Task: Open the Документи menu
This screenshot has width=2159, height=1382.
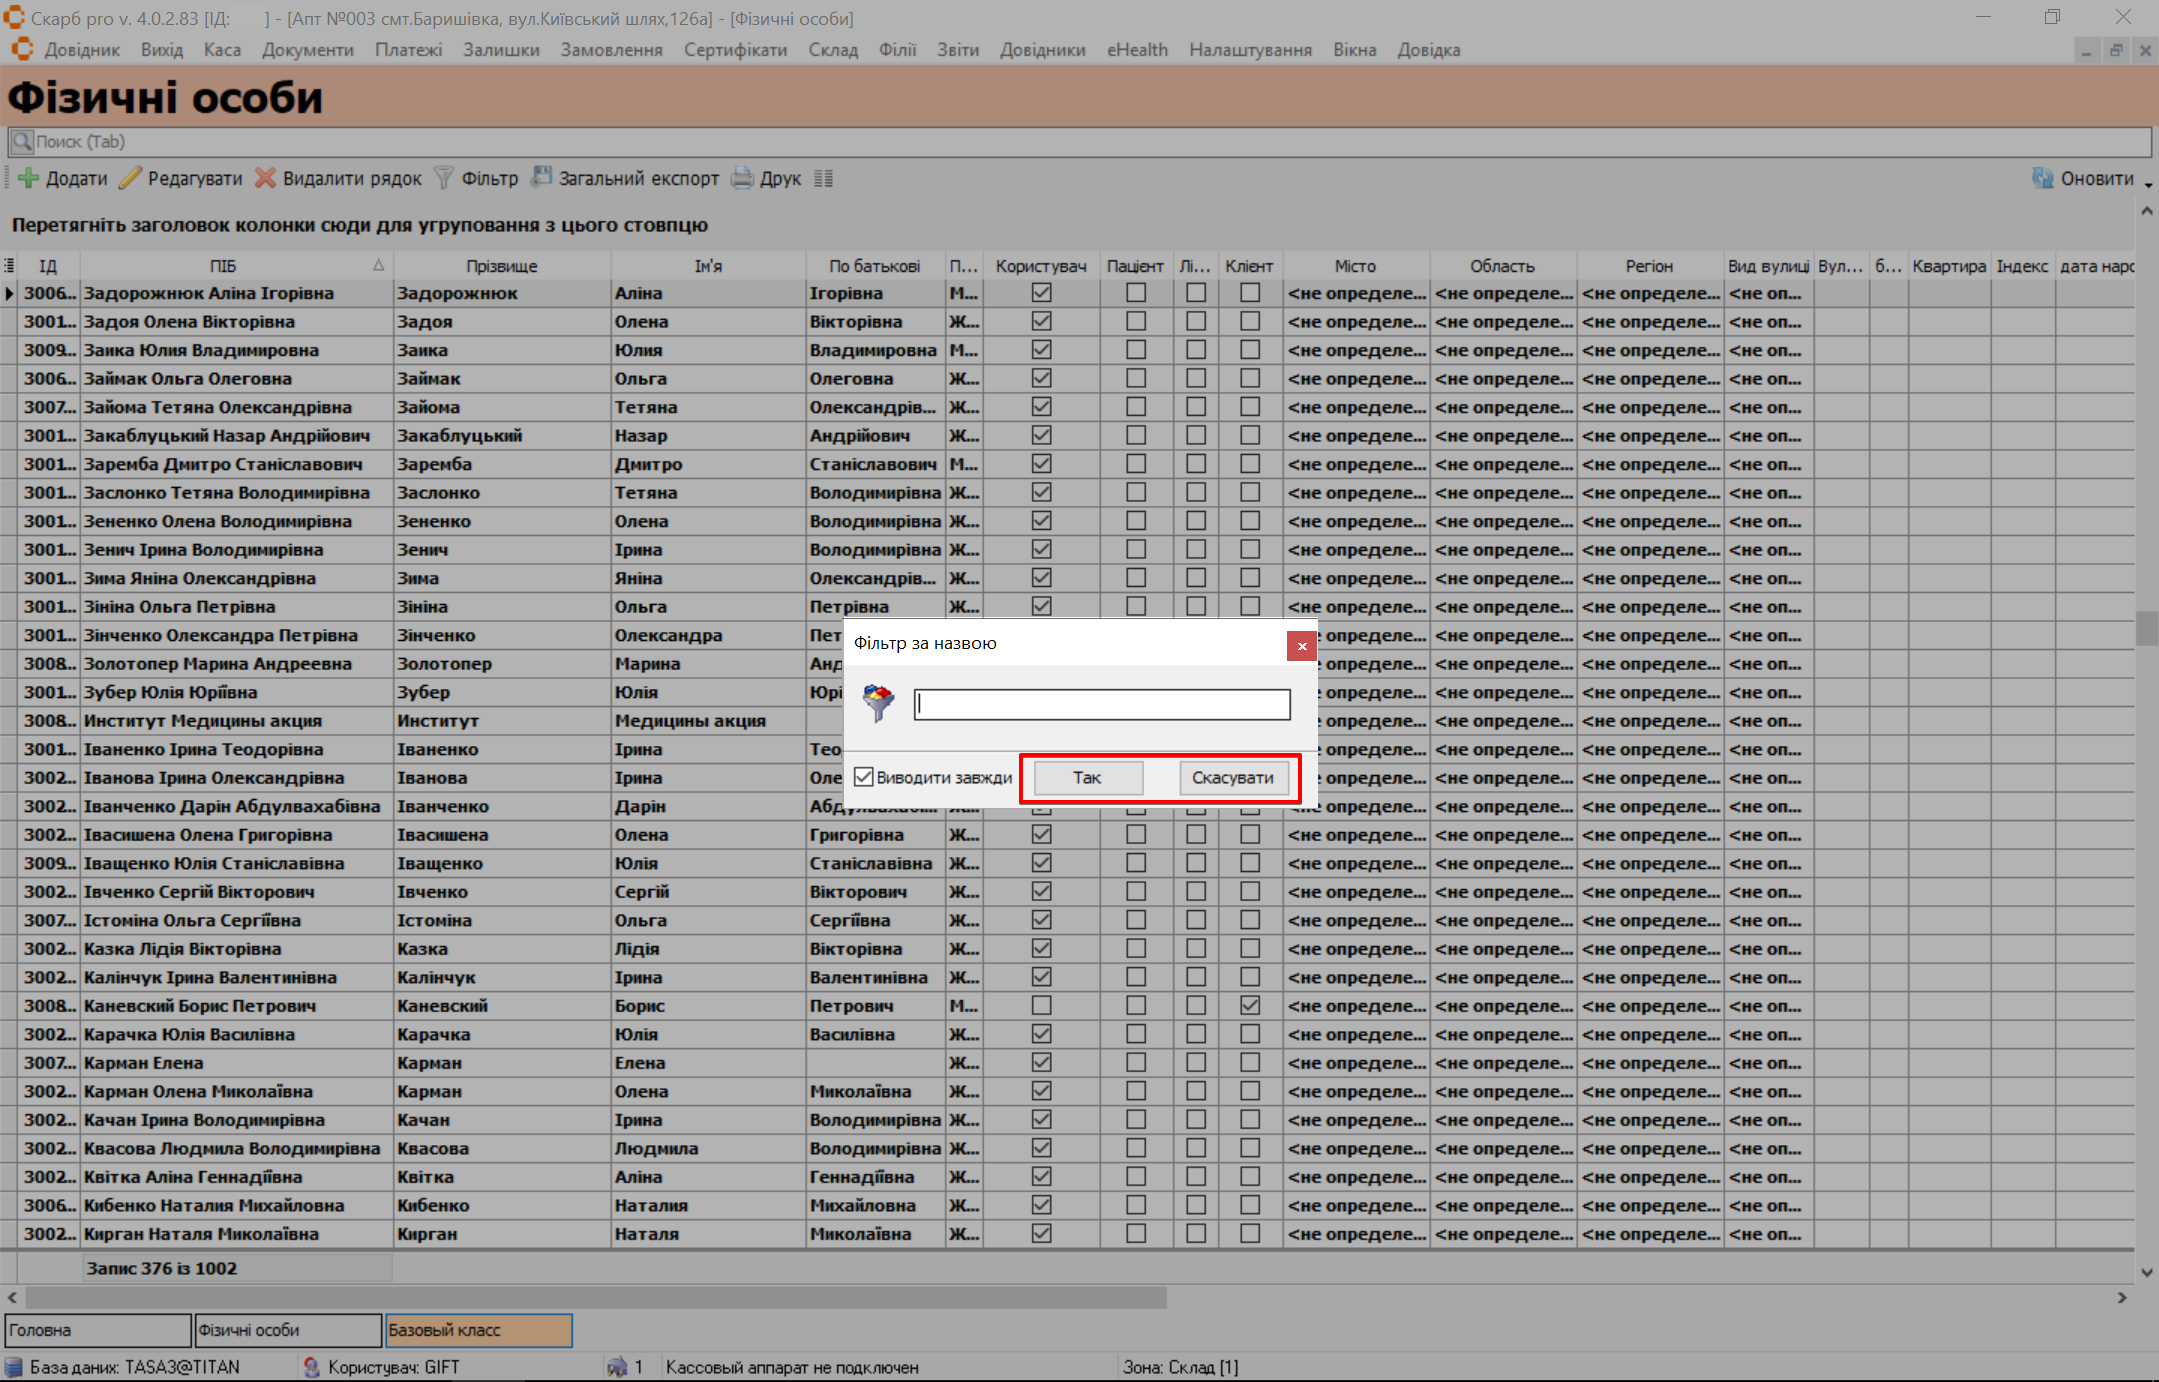Action: pyautogui.click(x=307, y=50)
